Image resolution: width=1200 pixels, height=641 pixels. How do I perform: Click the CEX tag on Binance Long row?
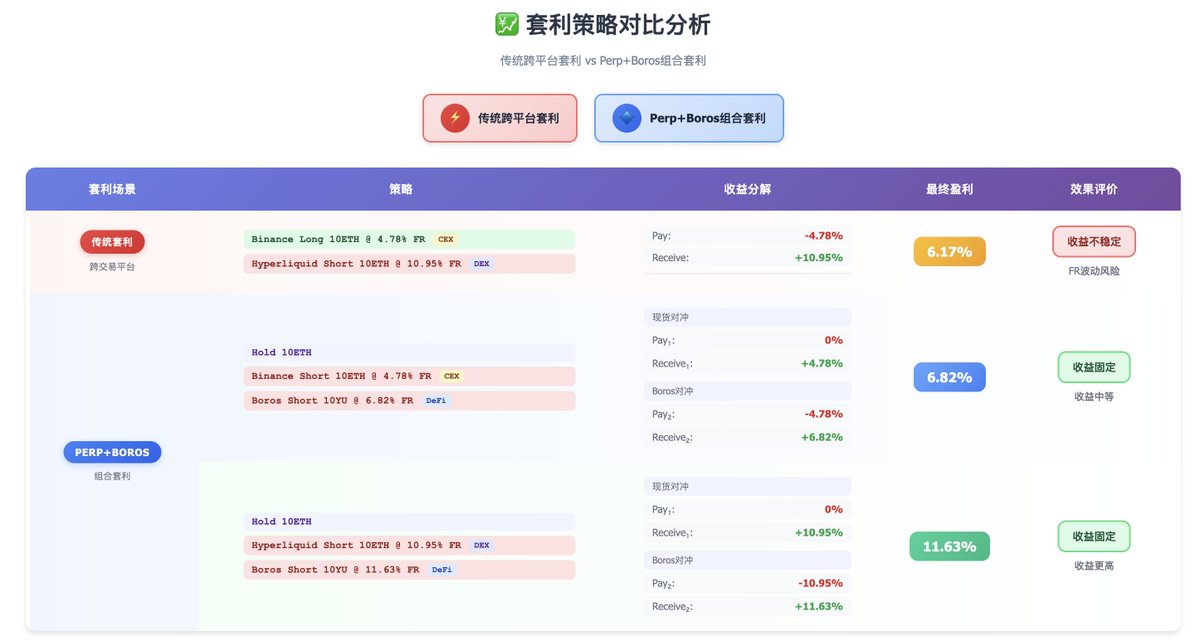[x=446, y=240]
